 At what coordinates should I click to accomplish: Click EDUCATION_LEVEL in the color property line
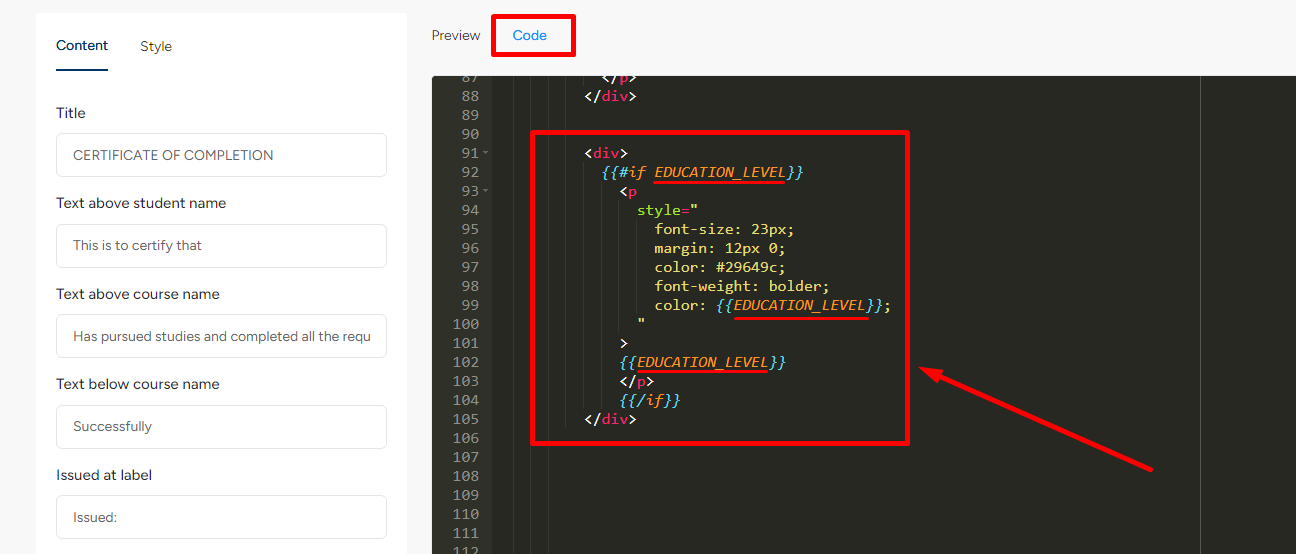tap(800, 305)
